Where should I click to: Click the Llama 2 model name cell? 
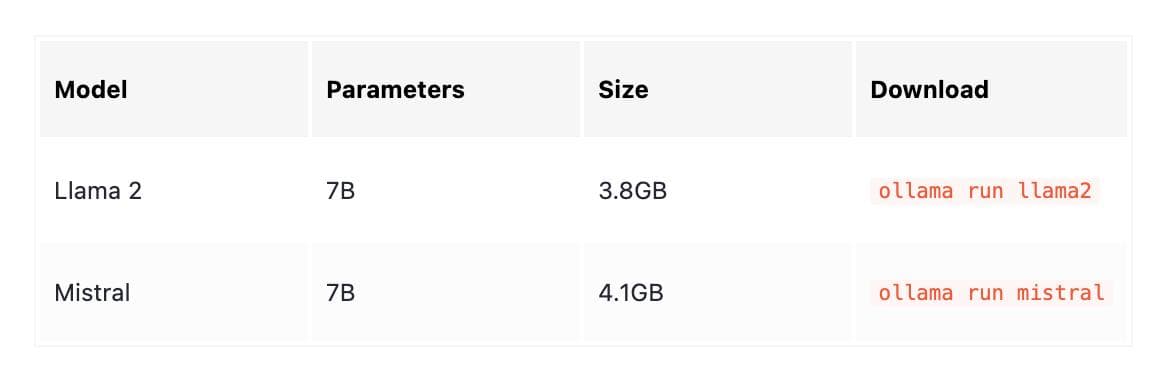(98, 191)
